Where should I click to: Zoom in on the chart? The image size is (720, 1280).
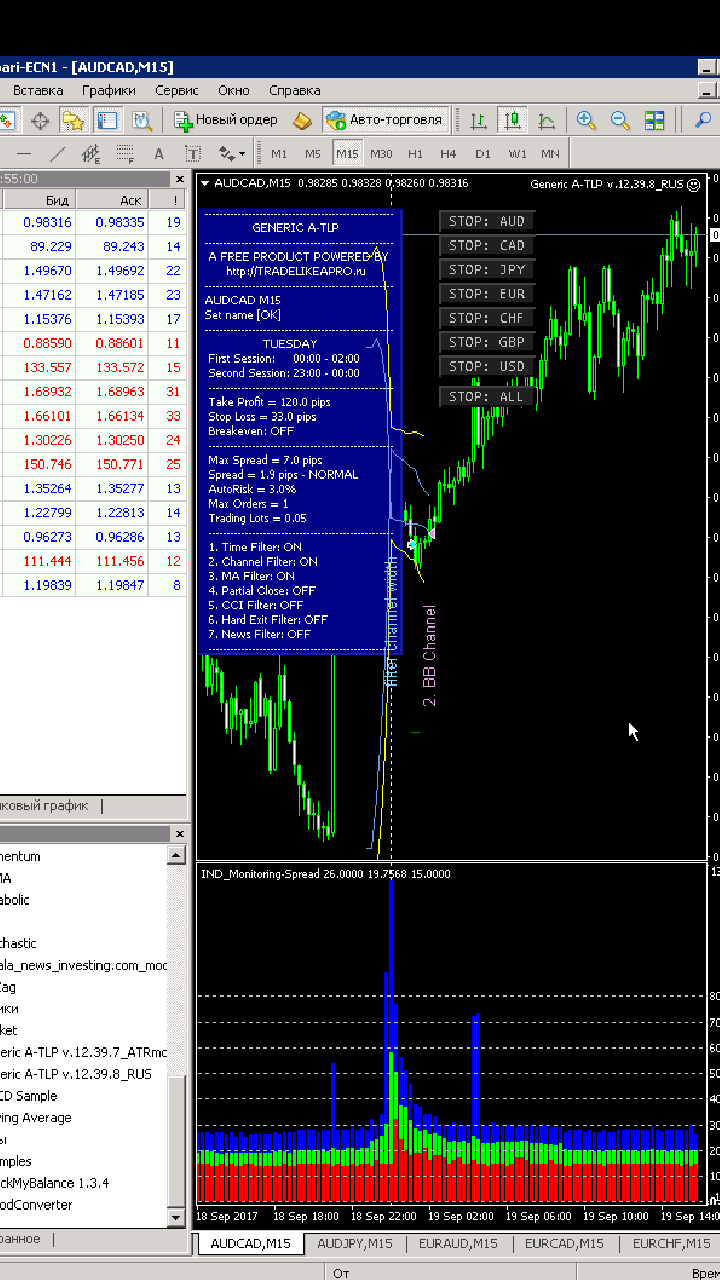pyautogui.click(x=587, y=120)
